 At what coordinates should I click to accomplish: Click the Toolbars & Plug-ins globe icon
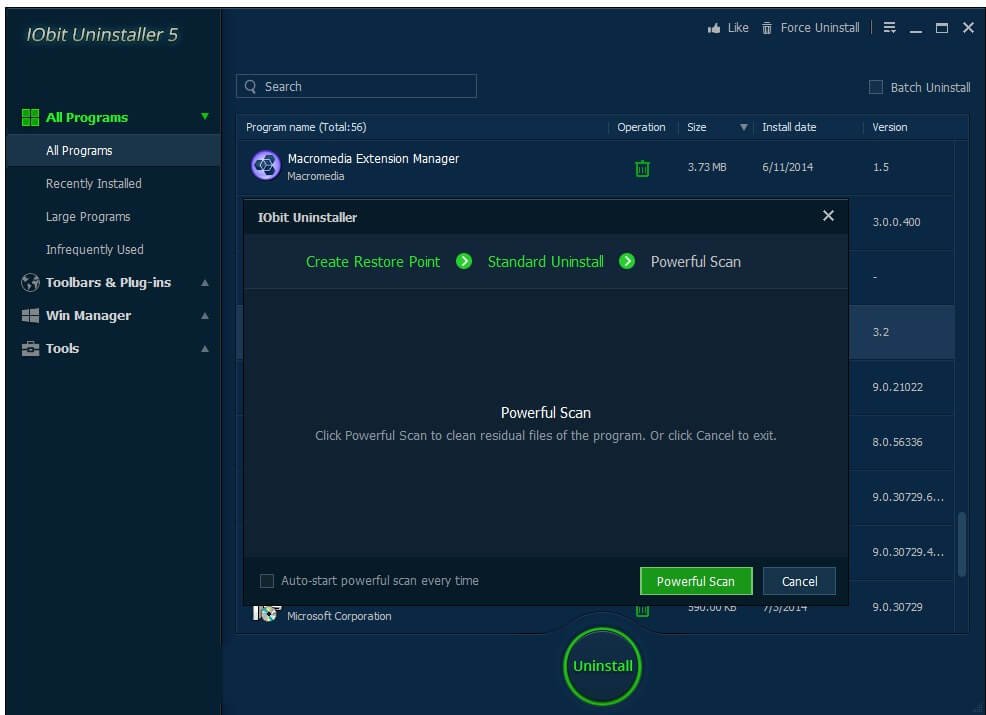click(x=30, y=282)
